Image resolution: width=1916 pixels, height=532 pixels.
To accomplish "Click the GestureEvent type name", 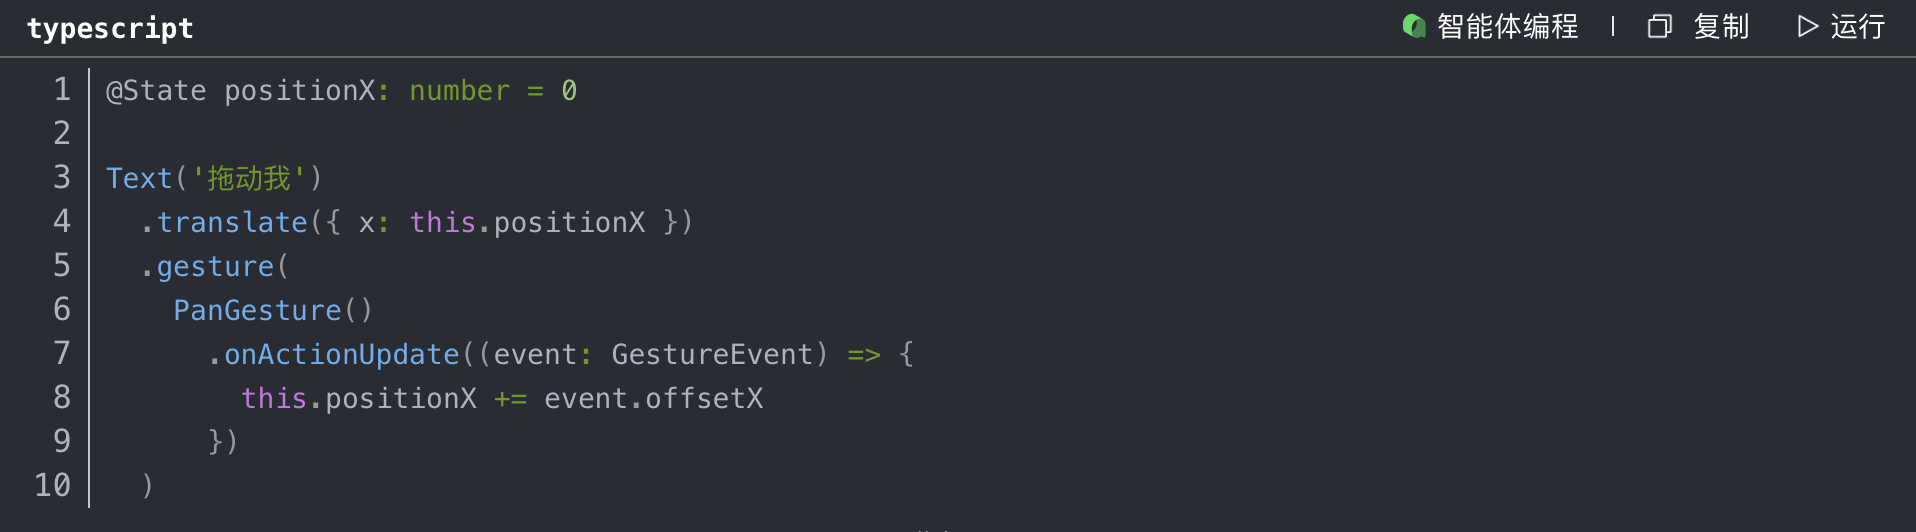I will click(711, 355).
